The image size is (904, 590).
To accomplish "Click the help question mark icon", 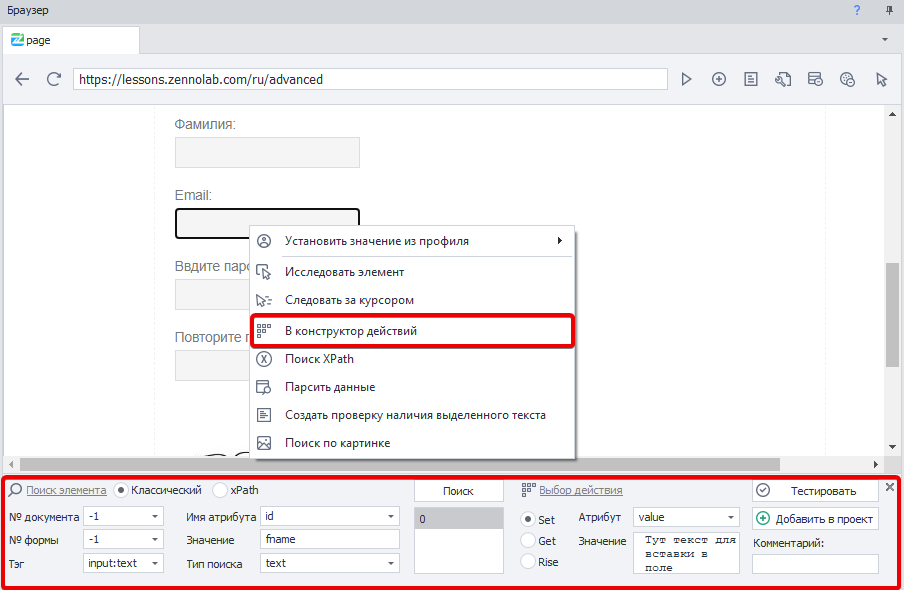I will [857, 10].
